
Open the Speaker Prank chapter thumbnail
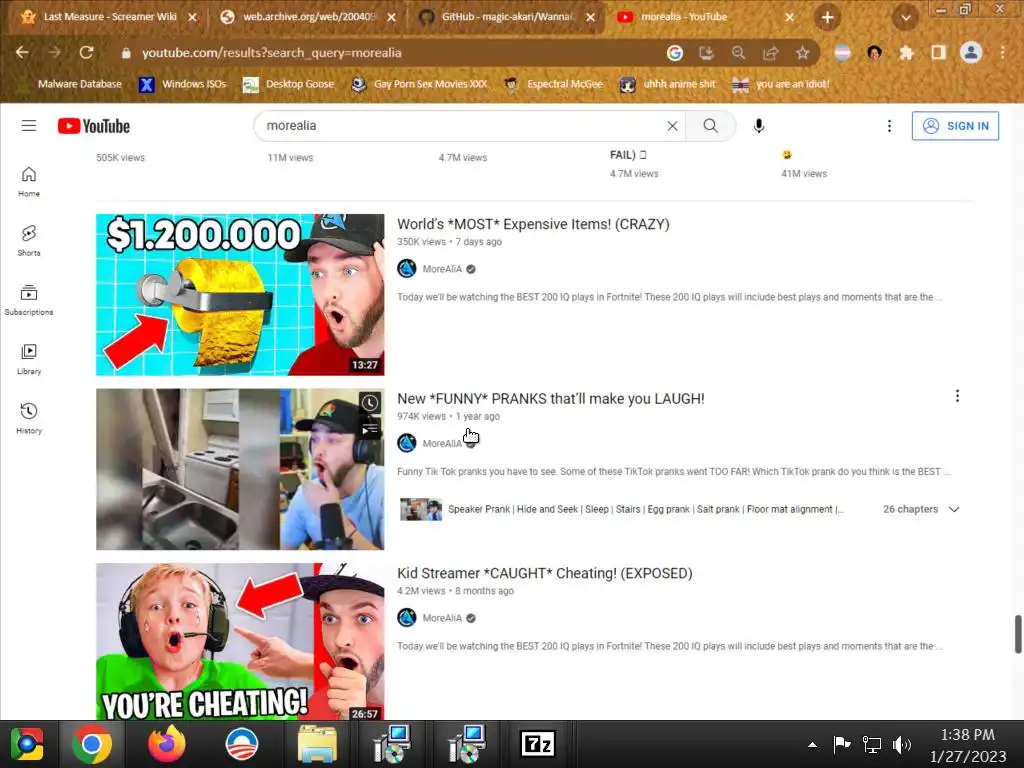421,509
